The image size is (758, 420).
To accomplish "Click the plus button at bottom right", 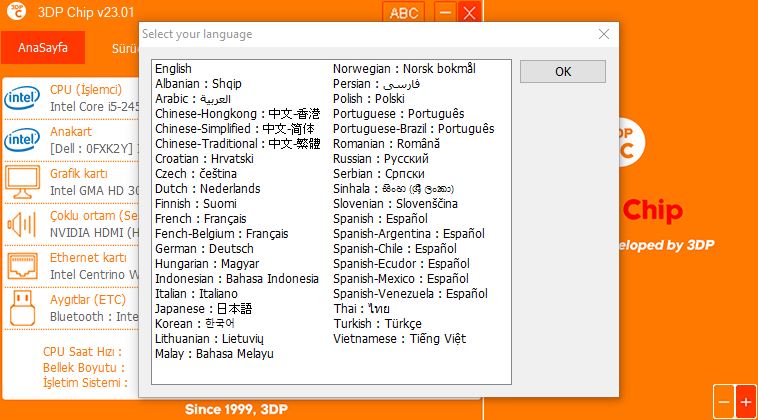I will click(x=745, y=402).
